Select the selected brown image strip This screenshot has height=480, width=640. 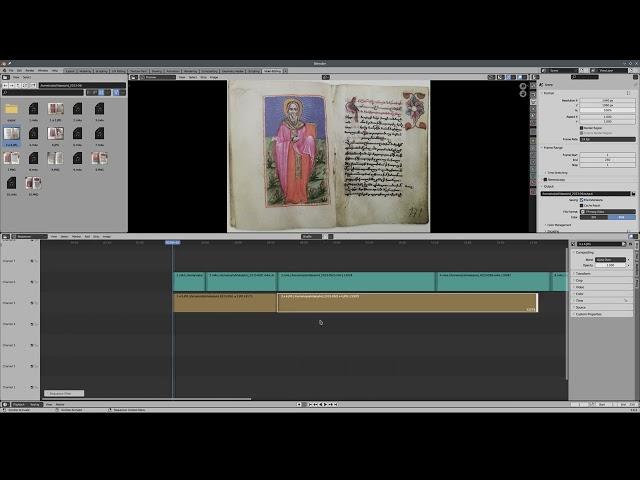407,303
